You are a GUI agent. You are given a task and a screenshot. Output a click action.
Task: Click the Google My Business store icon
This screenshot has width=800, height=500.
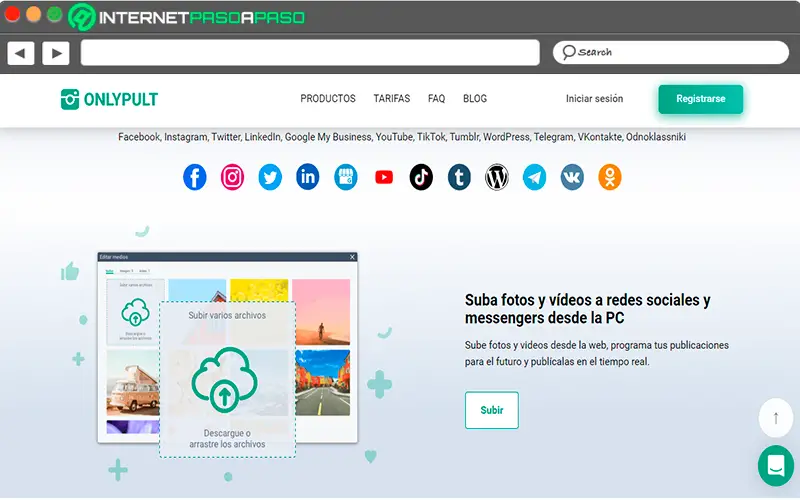[x=345, y=177]
